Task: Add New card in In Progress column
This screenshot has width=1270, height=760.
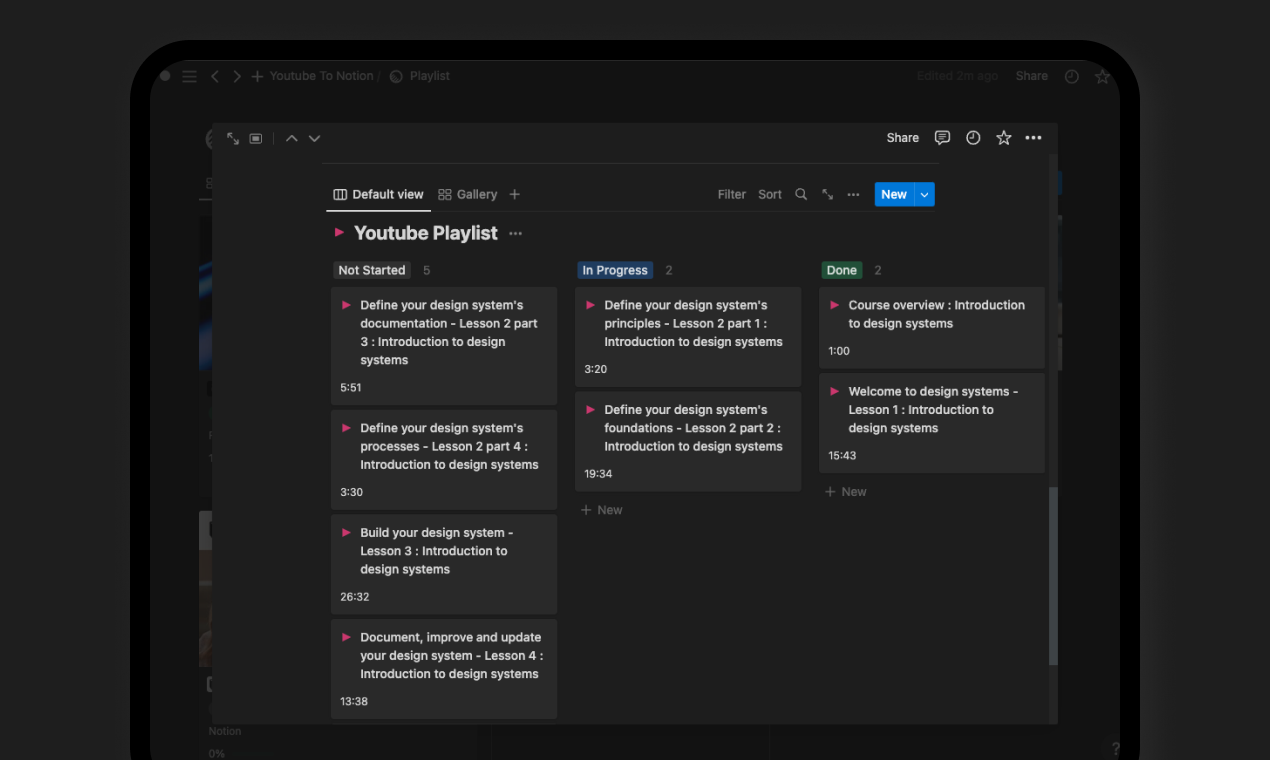Action: (x=602, y=510)
